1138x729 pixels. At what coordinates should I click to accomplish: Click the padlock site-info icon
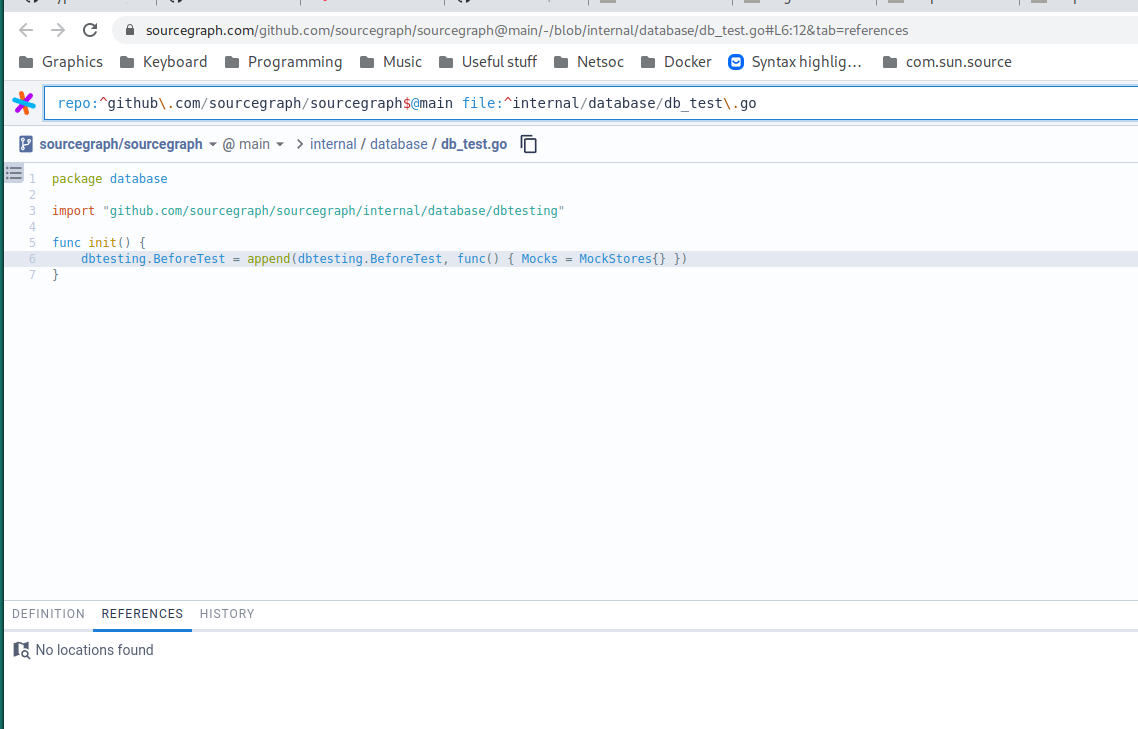coord(130,30)
